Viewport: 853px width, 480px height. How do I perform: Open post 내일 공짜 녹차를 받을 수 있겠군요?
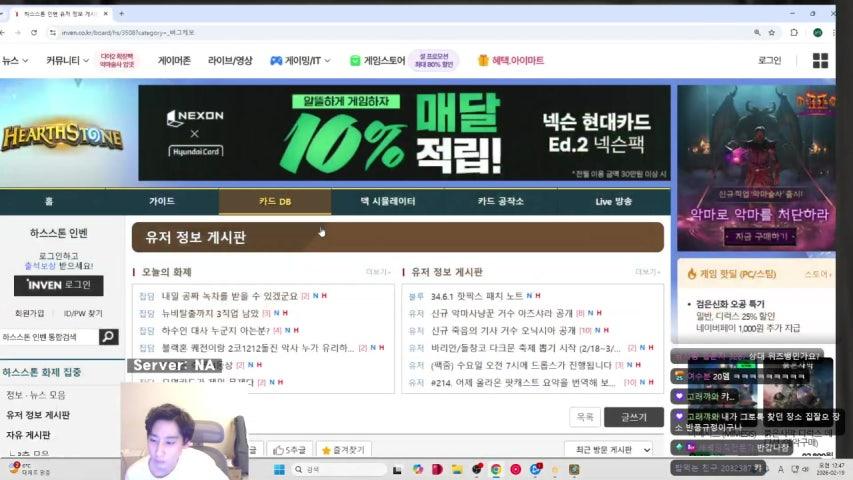(x=230, y=296)
